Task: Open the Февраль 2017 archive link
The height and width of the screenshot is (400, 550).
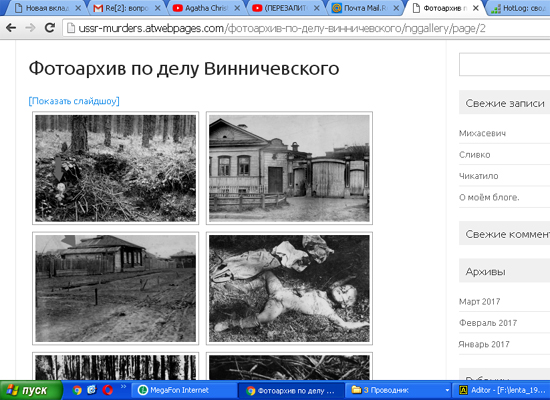Action: click(488, 323)
